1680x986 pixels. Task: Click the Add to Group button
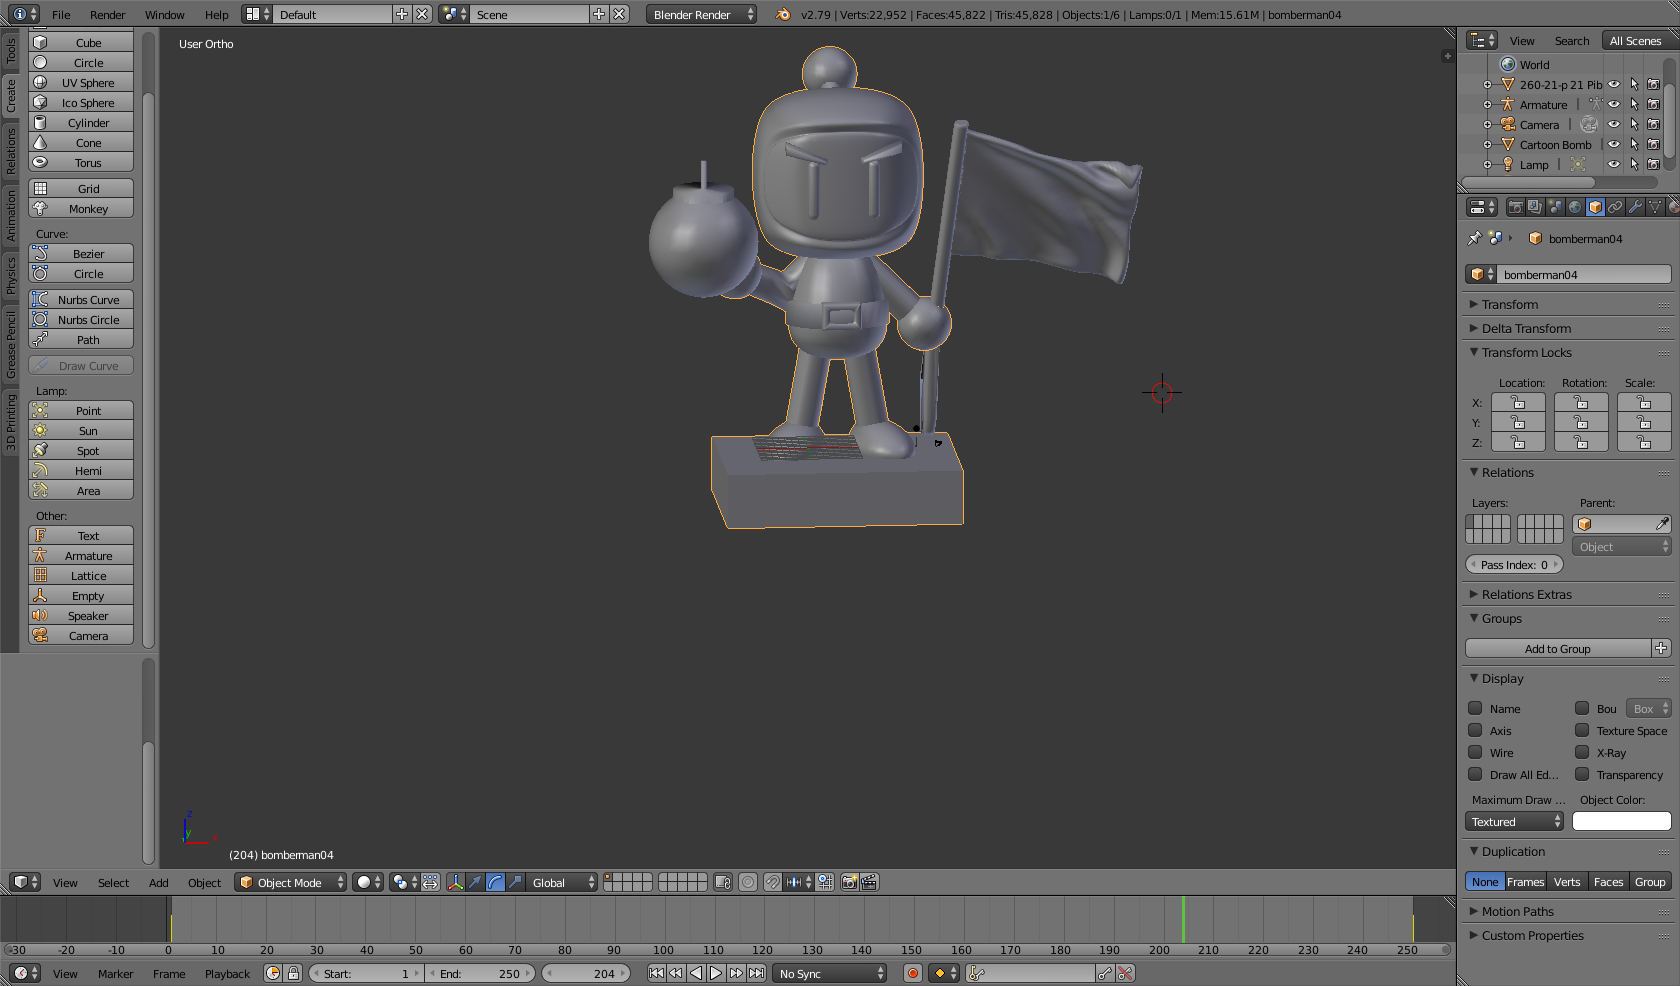[1557, 649]
